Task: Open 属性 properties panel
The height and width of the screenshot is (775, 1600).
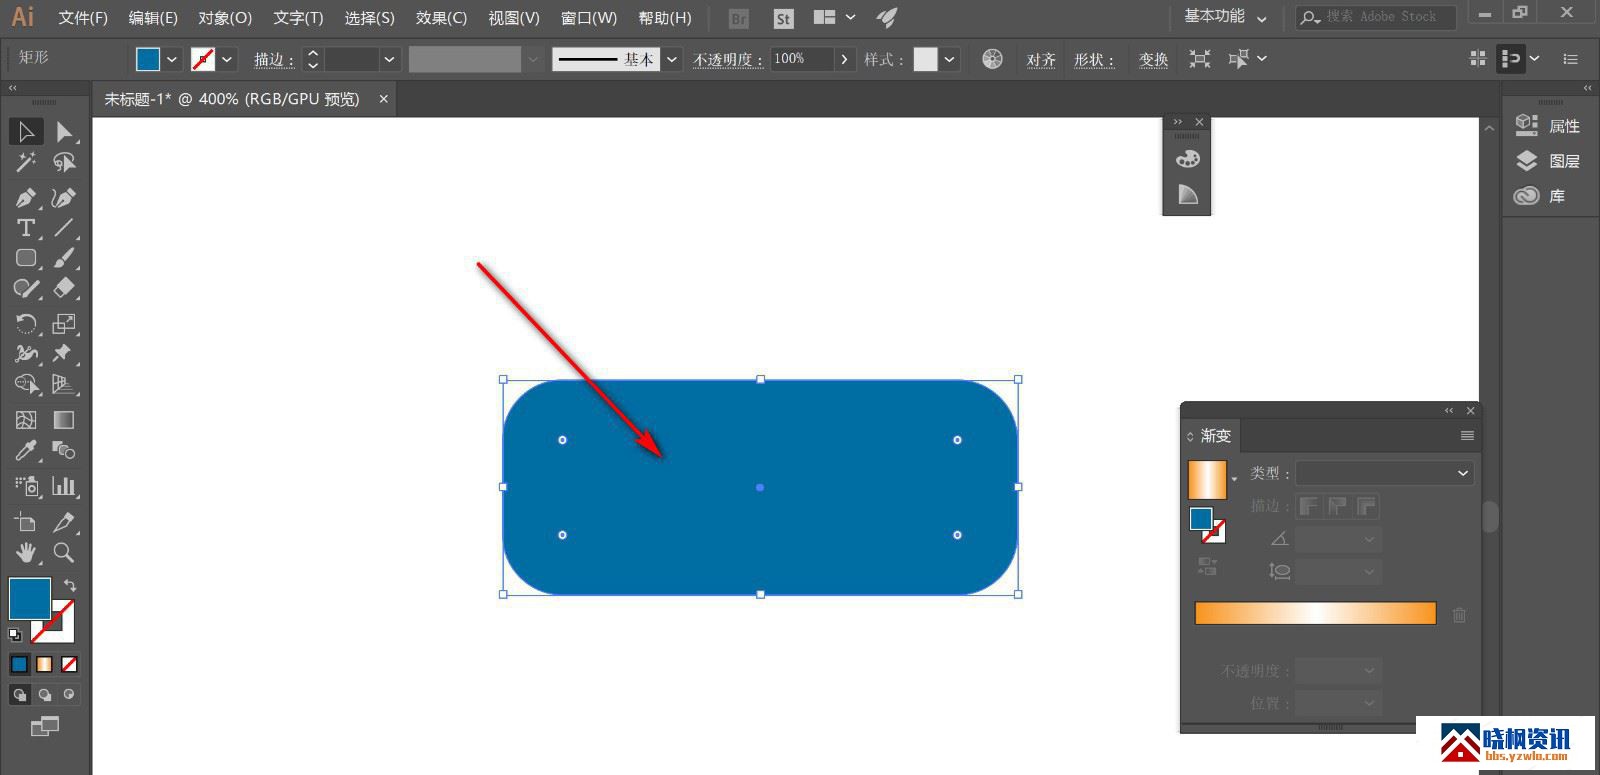Action: coord(1548,126)
